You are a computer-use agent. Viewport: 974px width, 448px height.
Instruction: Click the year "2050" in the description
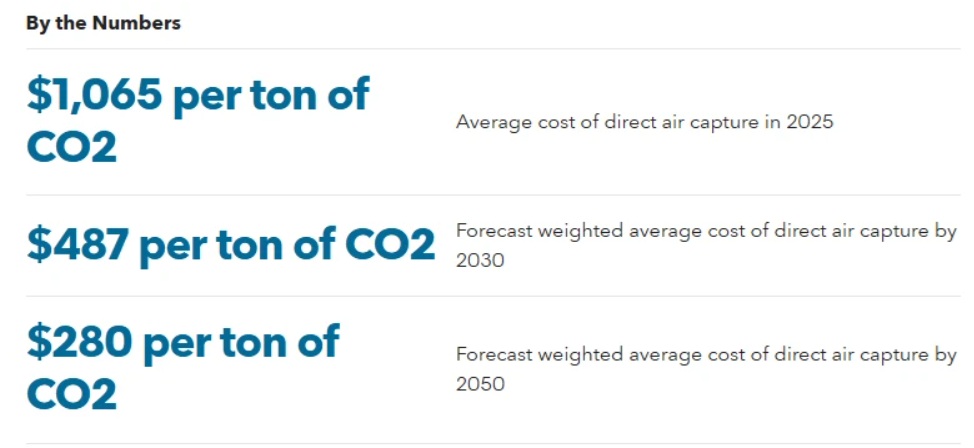tap(480, 384)
